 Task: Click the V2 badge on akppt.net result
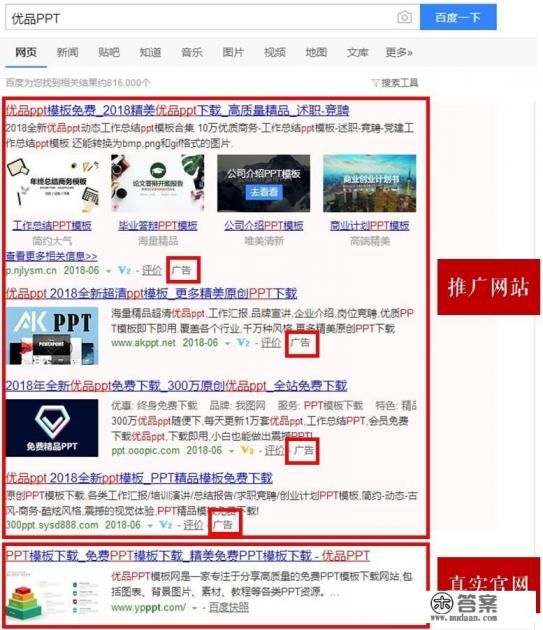244,343
